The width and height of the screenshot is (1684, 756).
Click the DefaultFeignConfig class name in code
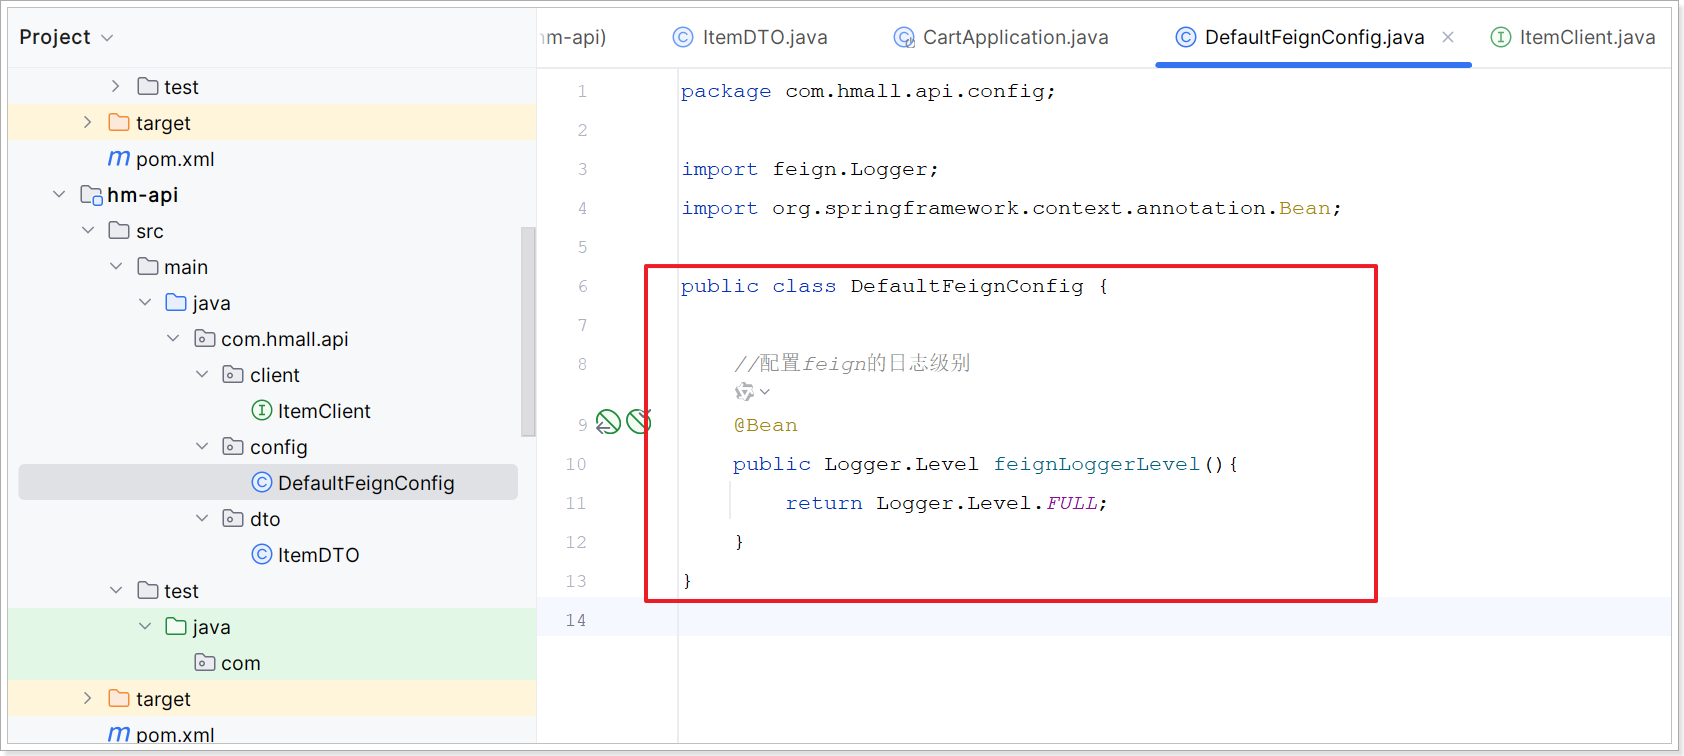pyautogui.click(x=967, y=286)
